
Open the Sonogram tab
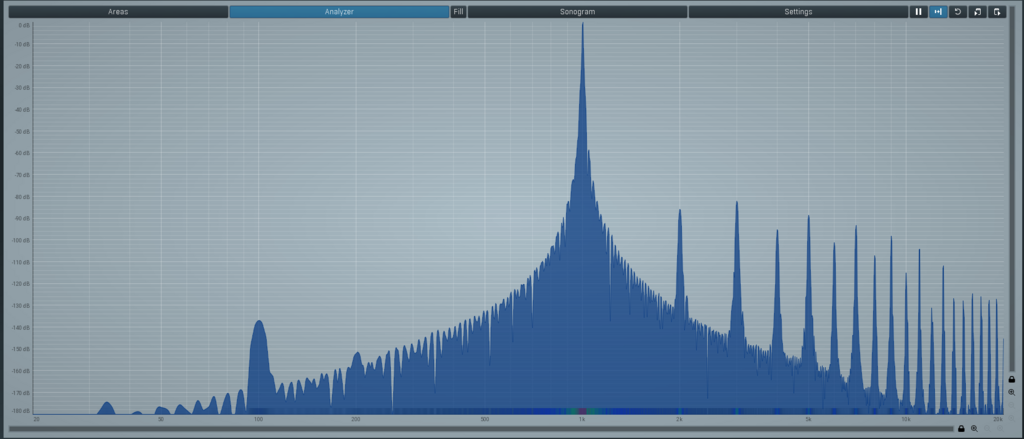(577, 12)
